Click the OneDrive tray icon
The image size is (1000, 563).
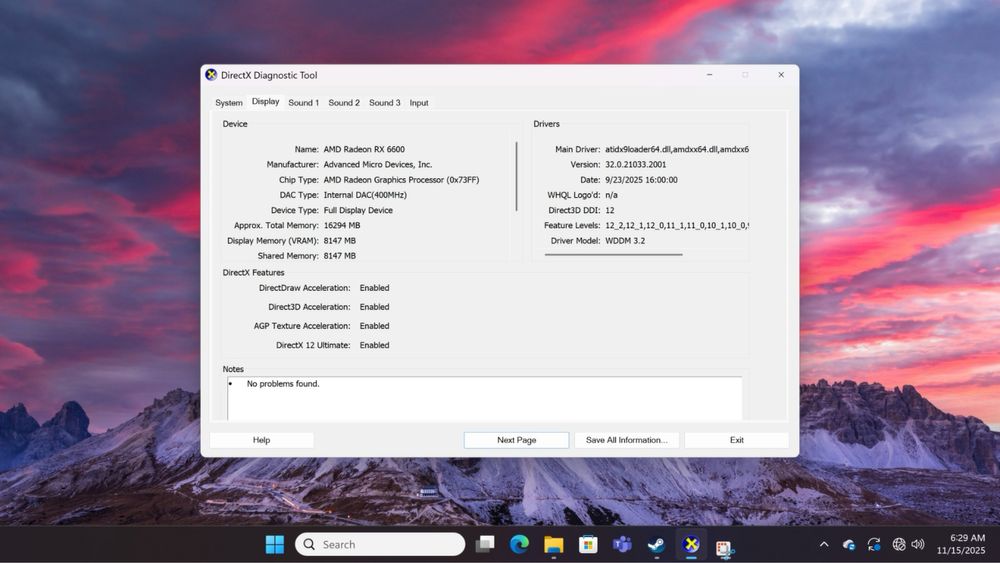tap(848, 545)
